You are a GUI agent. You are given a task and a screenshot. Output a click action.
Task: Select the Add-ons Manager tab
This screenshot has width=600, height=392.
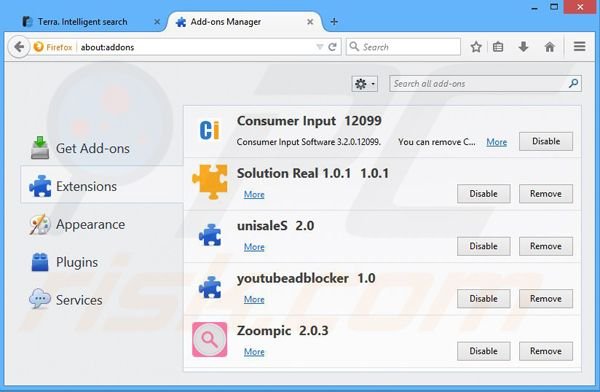click(245, 22)
